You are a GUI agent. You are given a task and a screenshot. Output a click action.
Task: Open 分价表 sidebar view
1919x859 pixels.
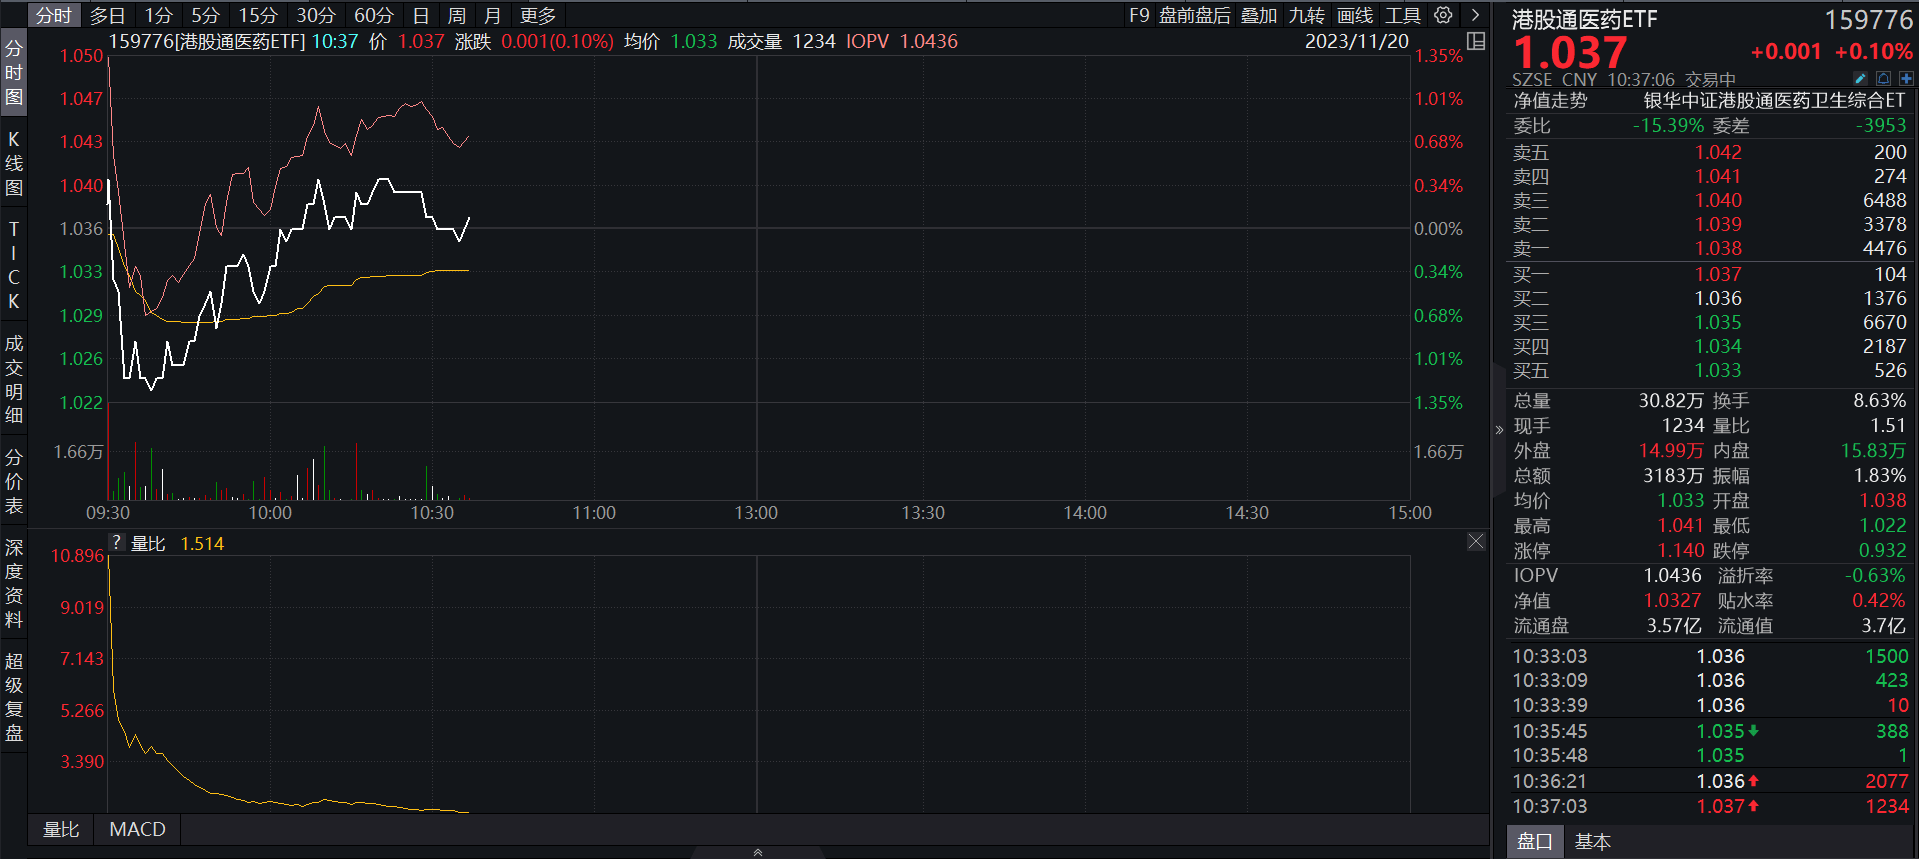click(14, 481)
